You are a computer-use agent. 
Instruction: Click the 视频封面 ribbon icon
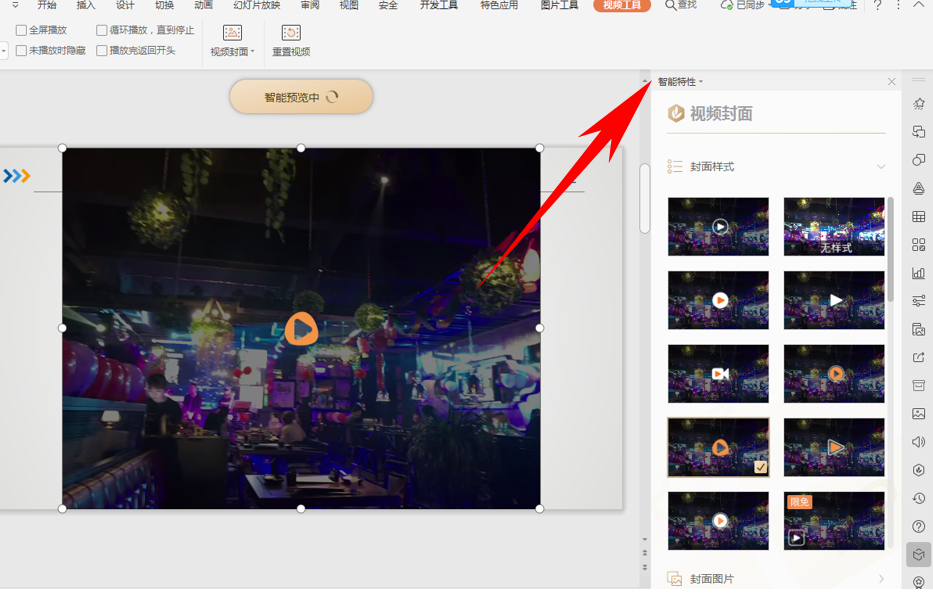232,33
